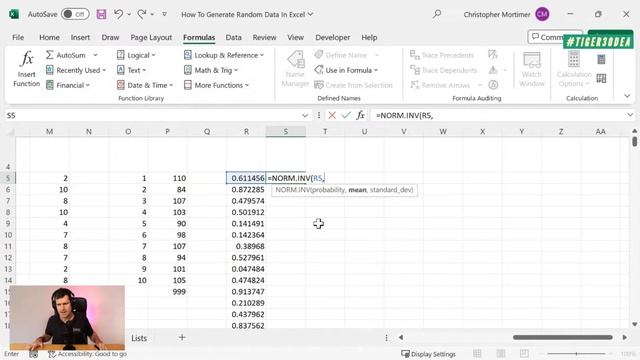Open Text functions menu
This screenshot has width=640, height=360.
click(131, 70)
